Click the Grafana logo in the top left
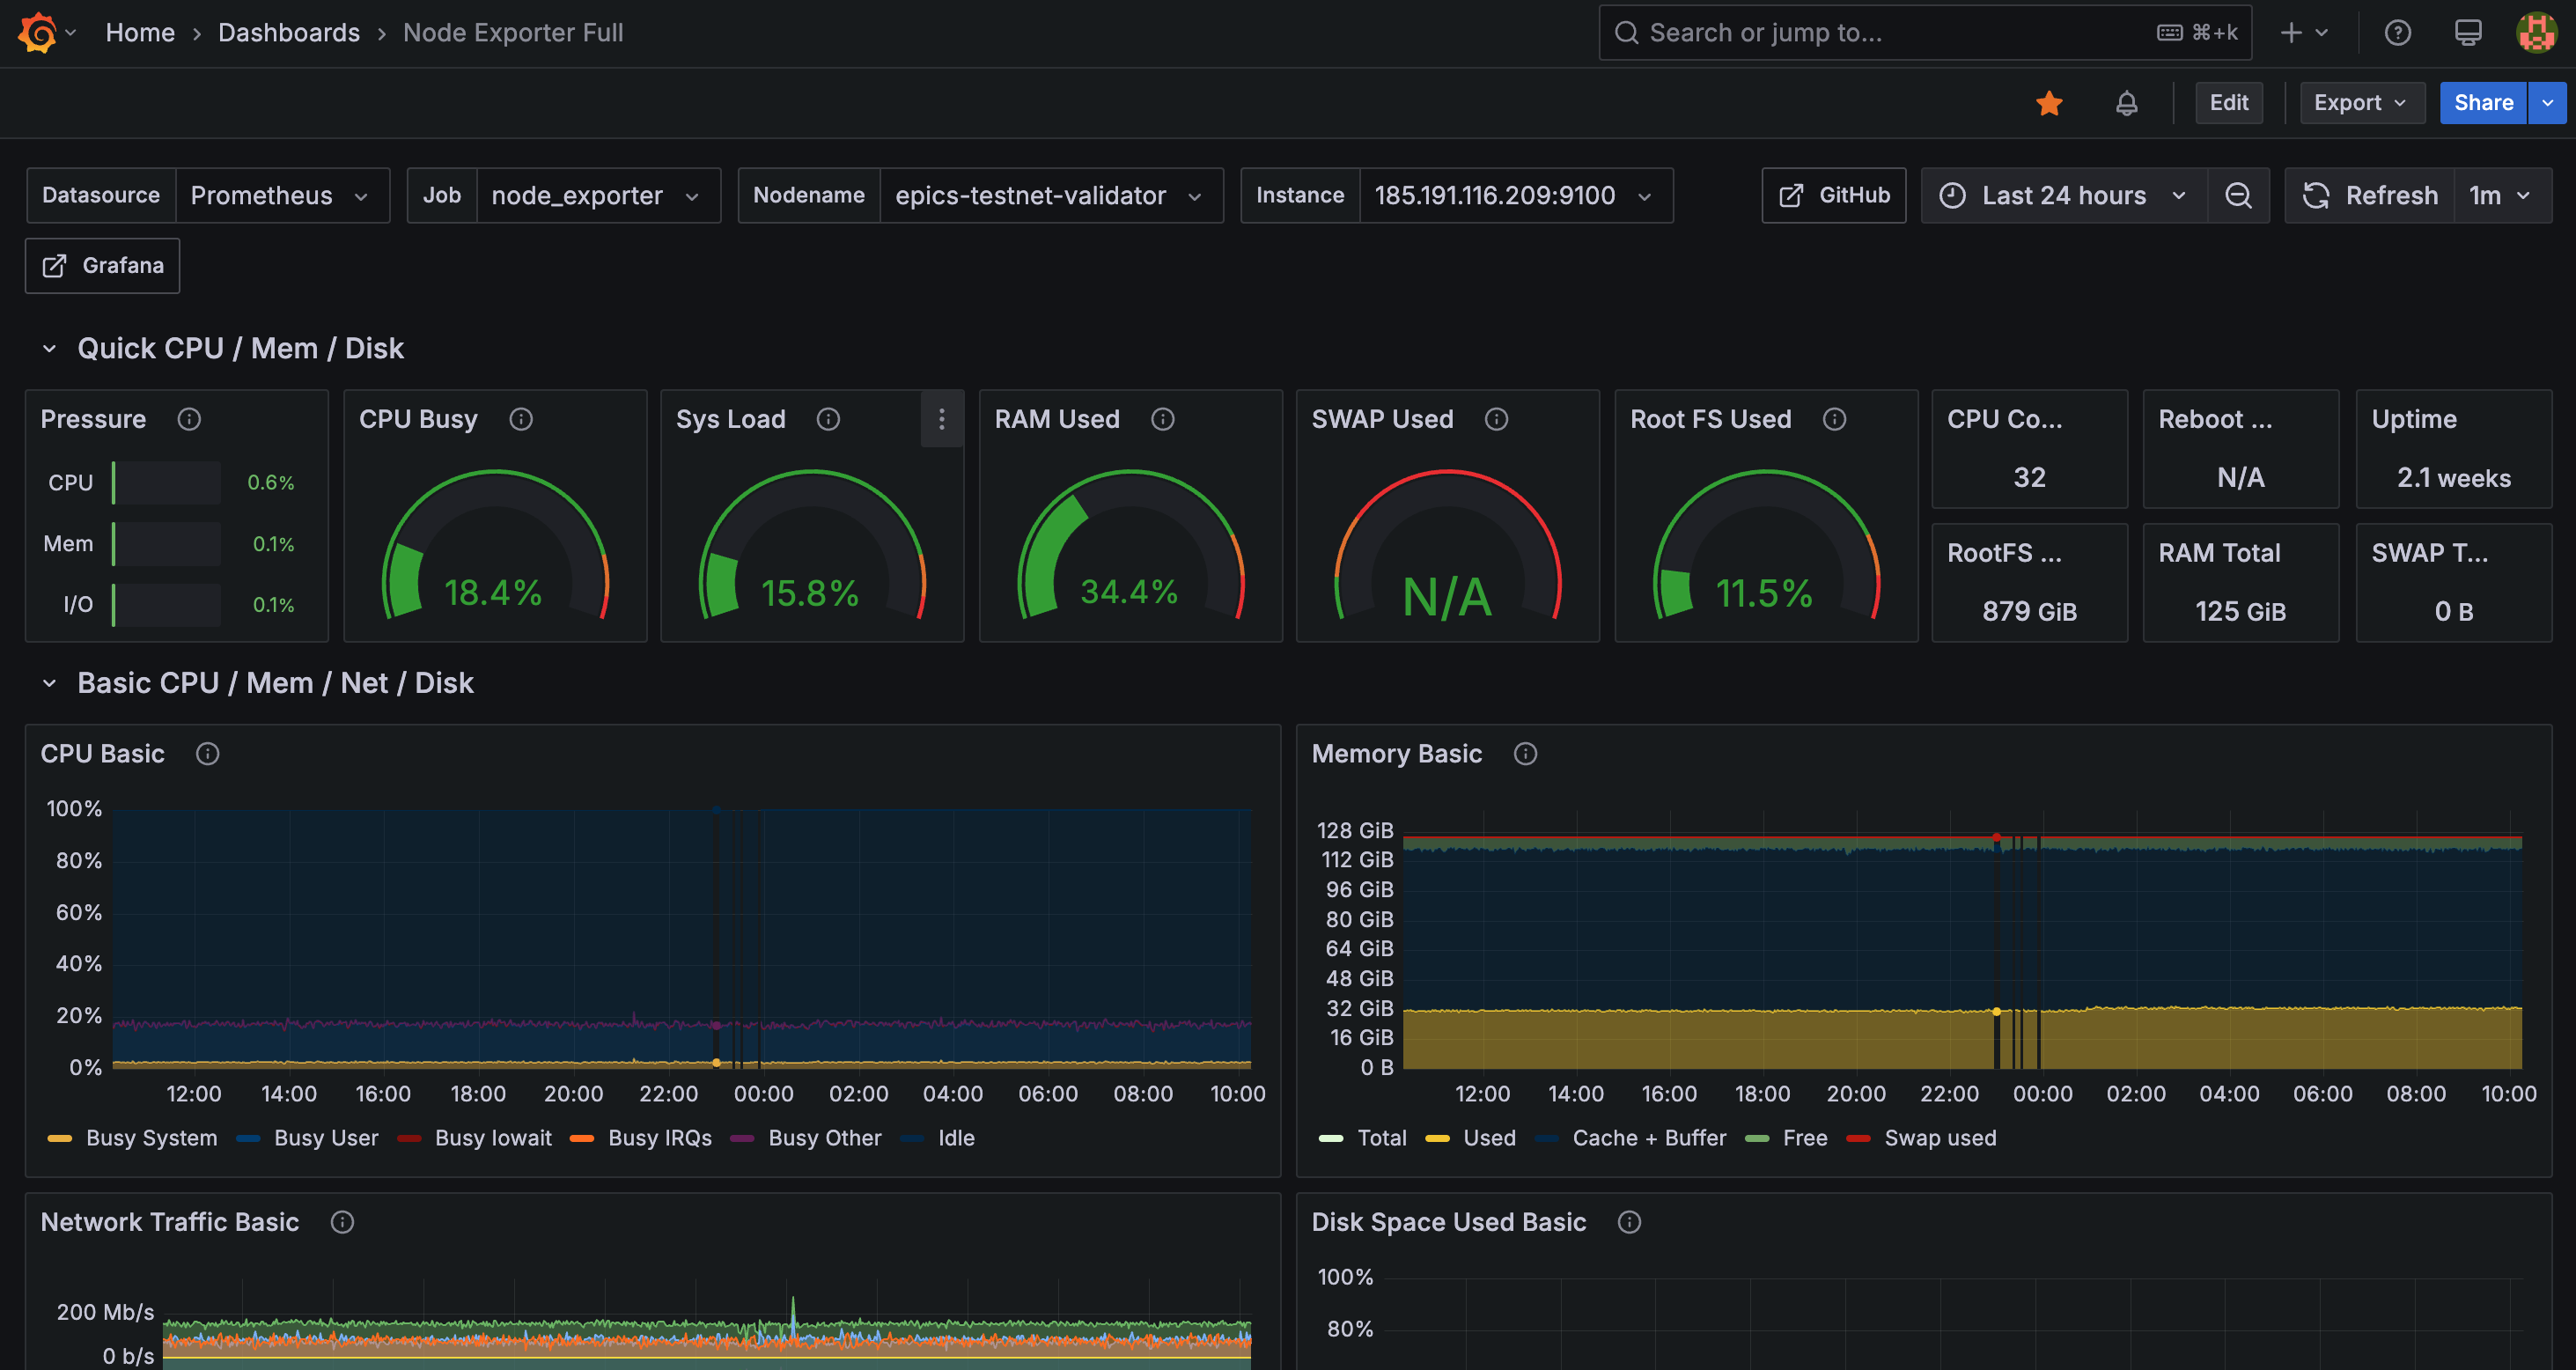Viewport: 2576px width, 1370px height. 37,31
